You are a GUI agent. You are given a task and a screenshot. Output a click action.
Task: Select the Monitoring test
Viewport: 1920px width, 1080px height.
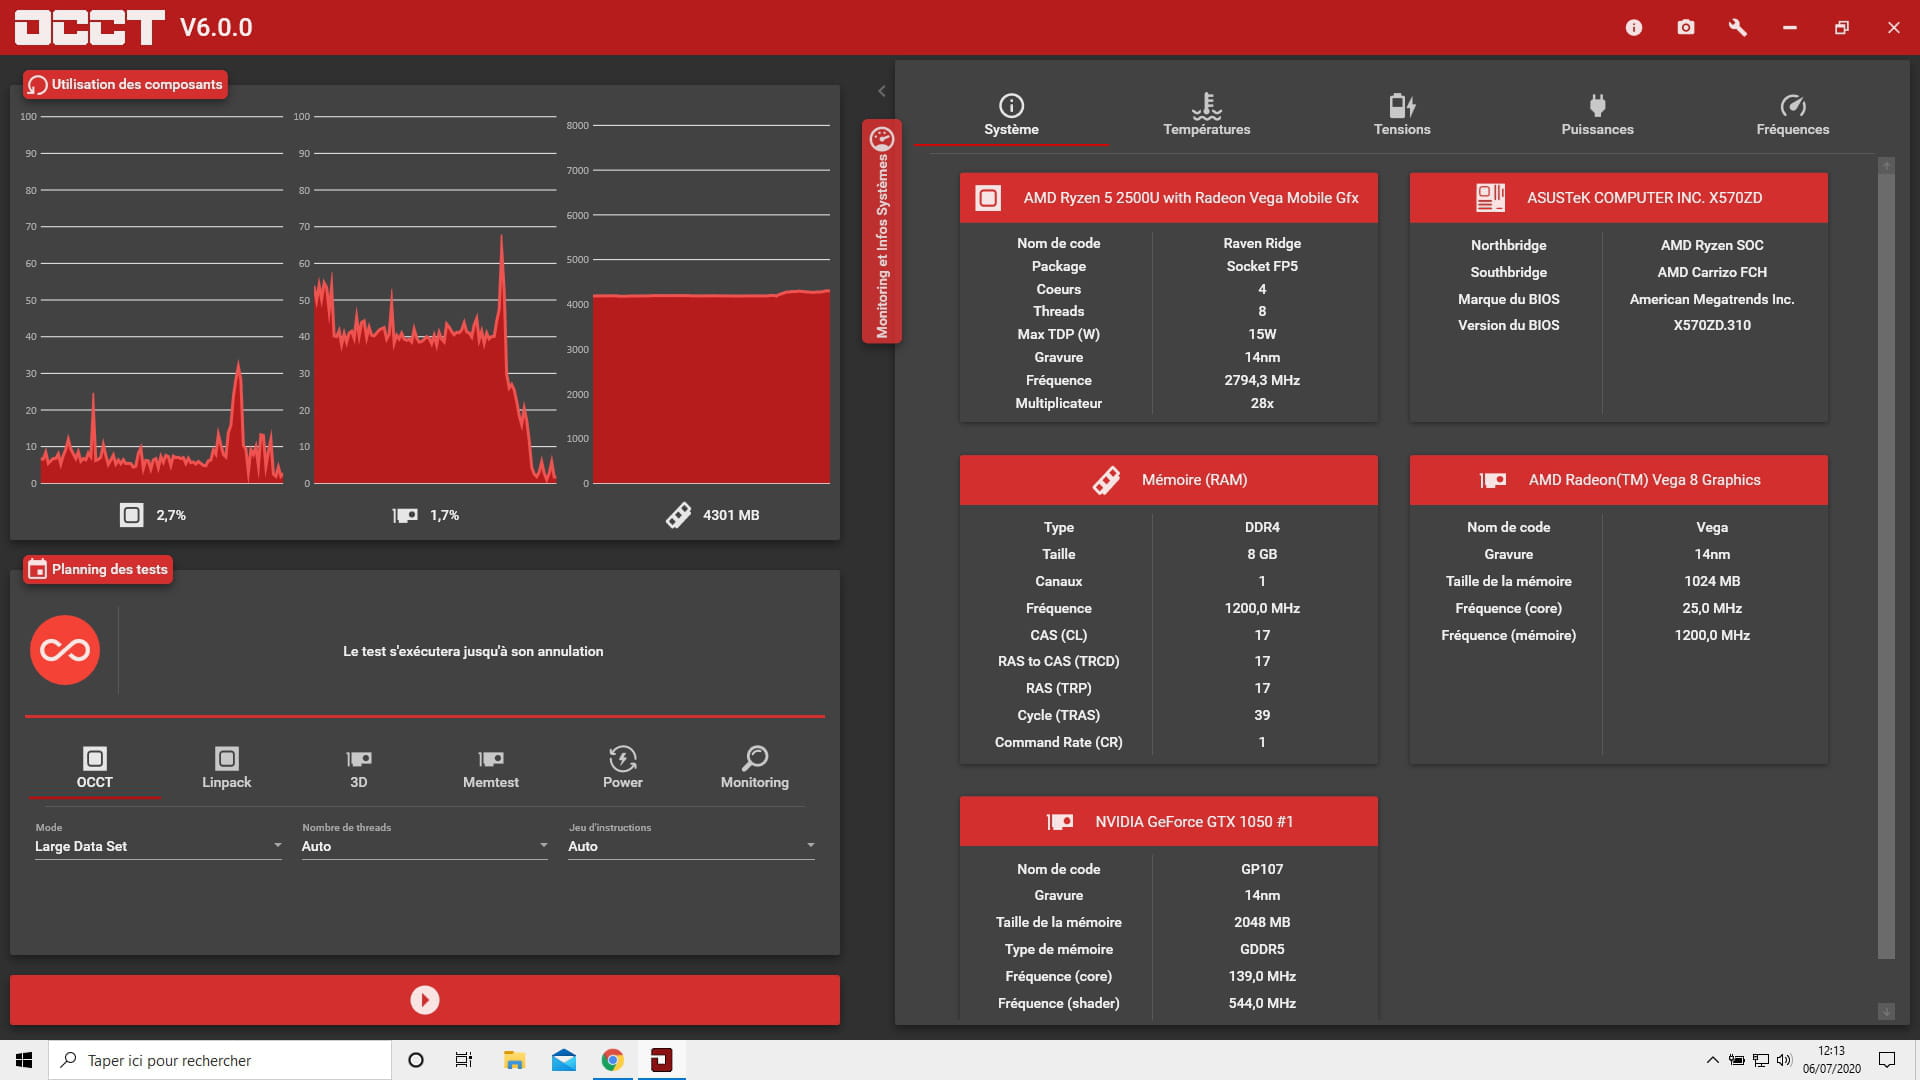755,768
